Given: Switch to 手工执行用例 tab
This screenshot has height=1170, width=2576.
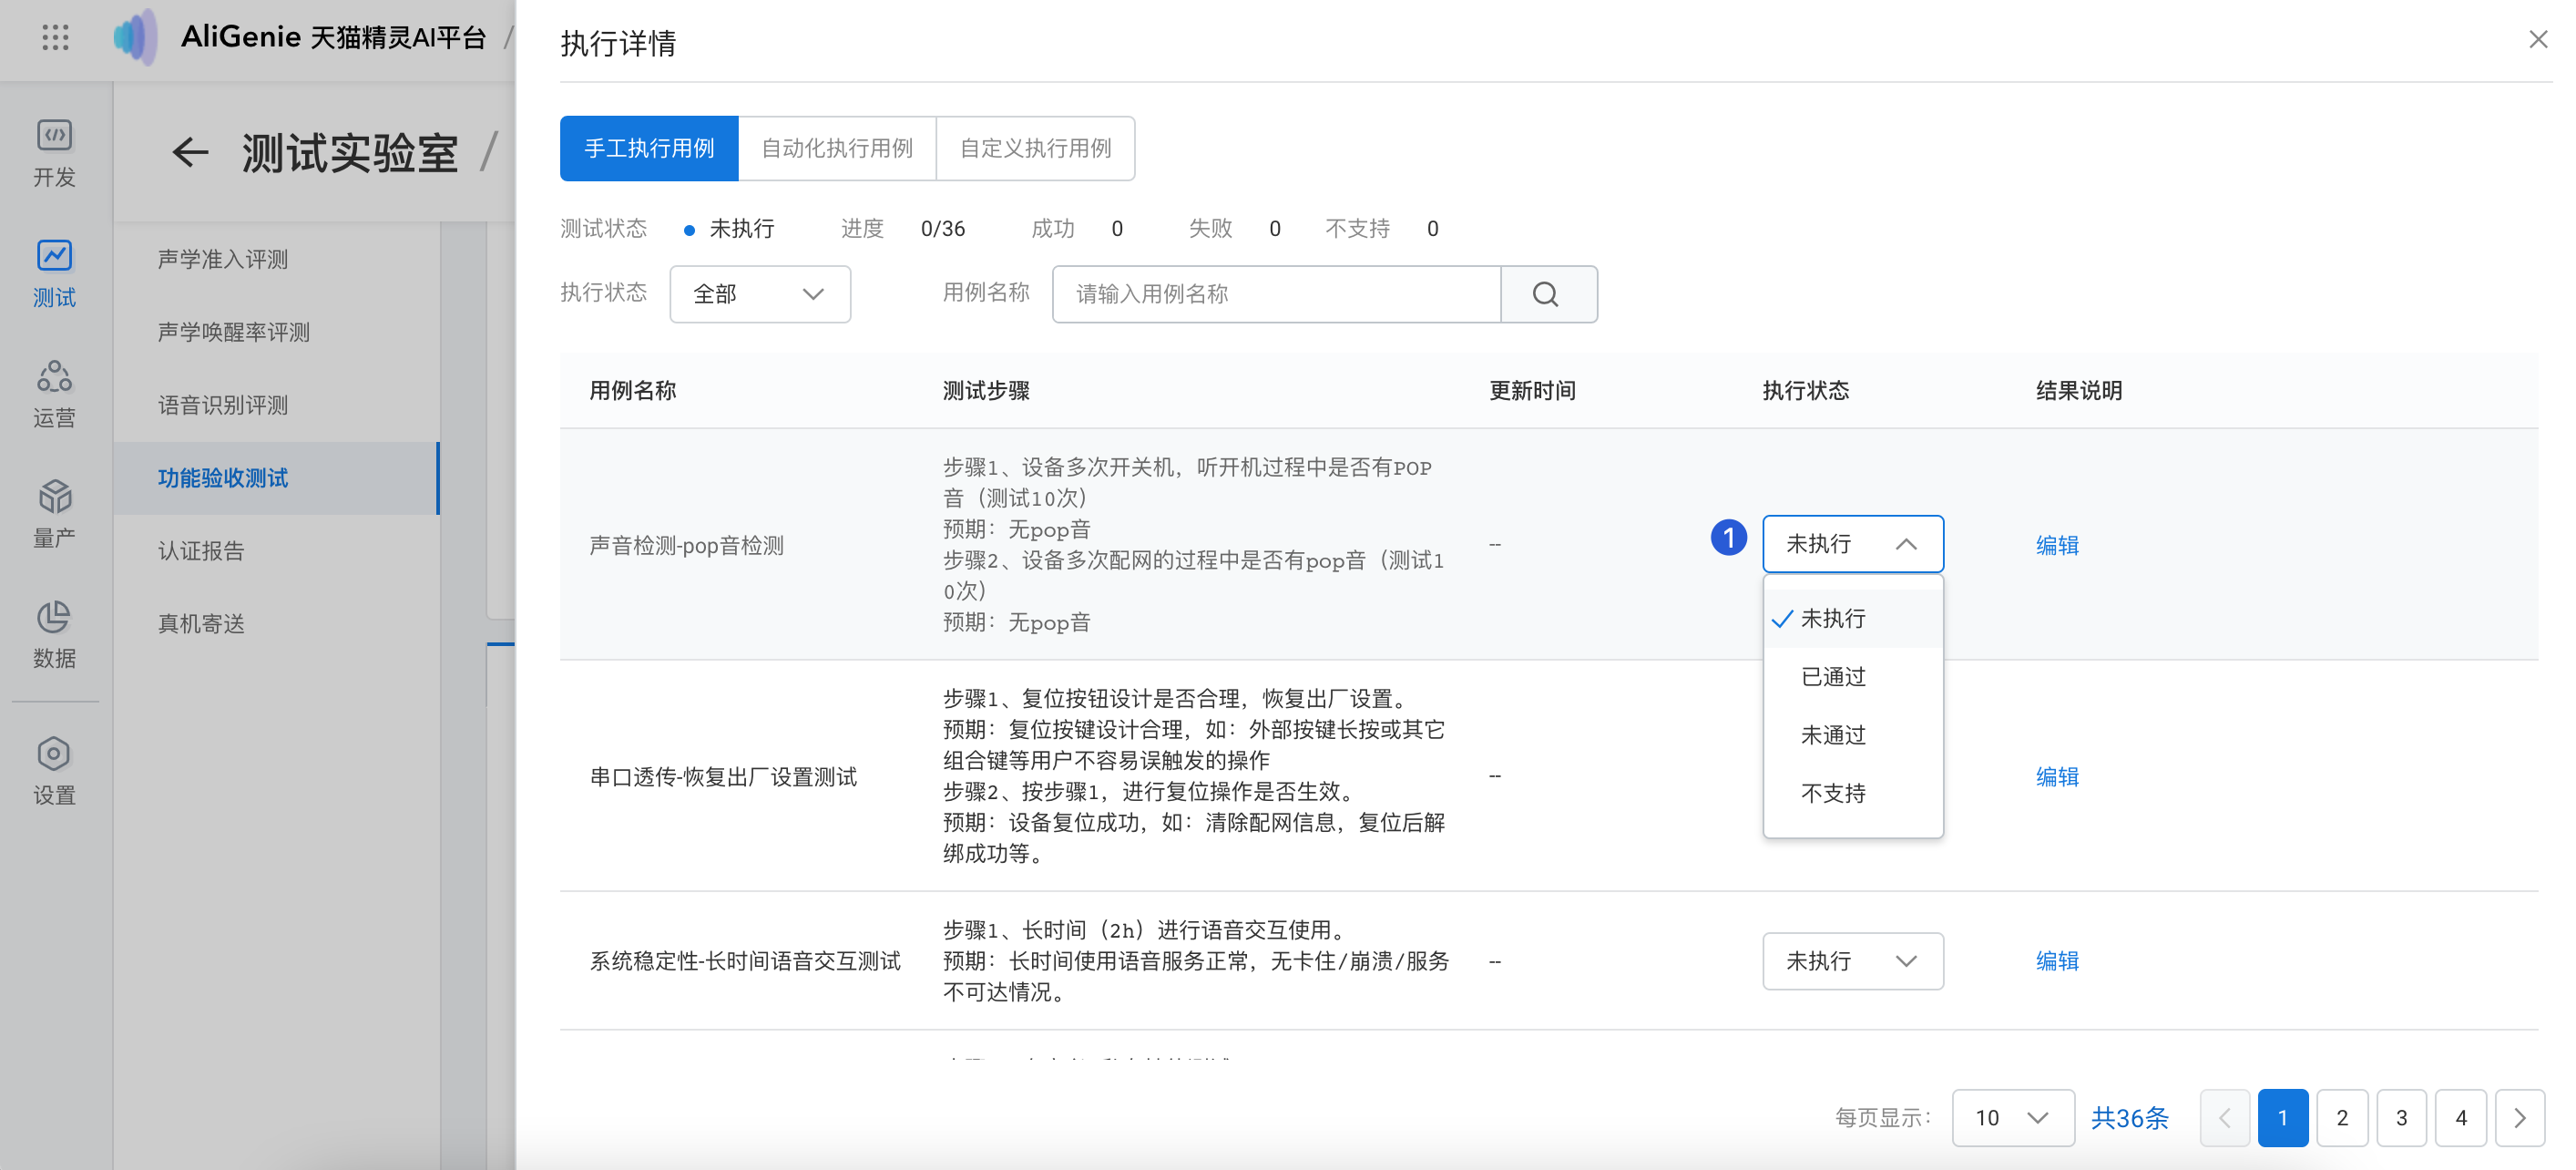Looking at the screenshot, I should [x=649, y=148].
